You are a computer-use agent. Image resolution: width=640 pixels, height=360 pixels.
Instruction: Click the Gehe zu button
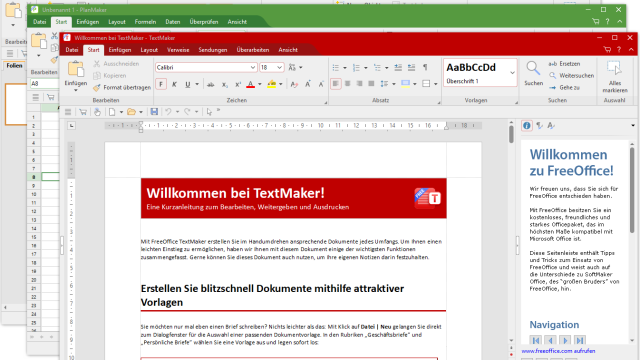[564, 87]
